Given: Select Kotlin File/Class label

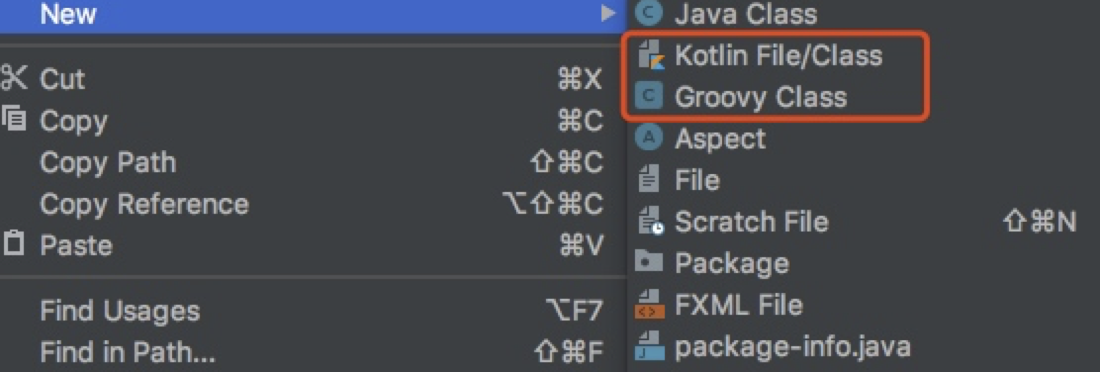Looking at the screenshot, I should (x=778, y=55).
